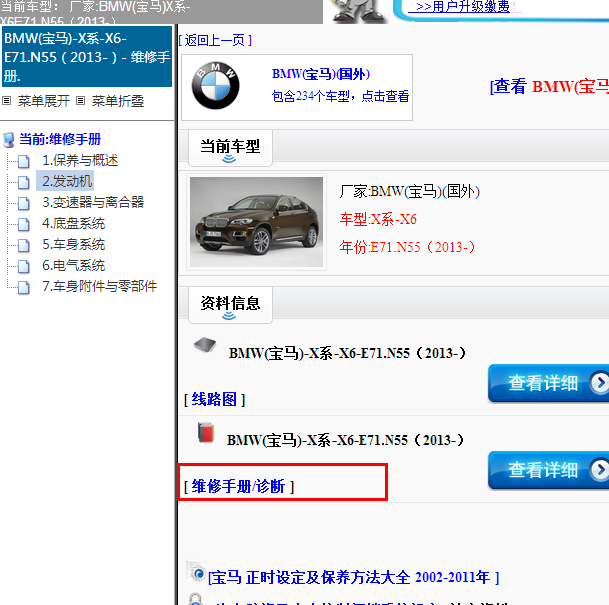Open 4.底盘系统 in the tree
Viewport: 609px width, 605px height.
coord(73,223)
